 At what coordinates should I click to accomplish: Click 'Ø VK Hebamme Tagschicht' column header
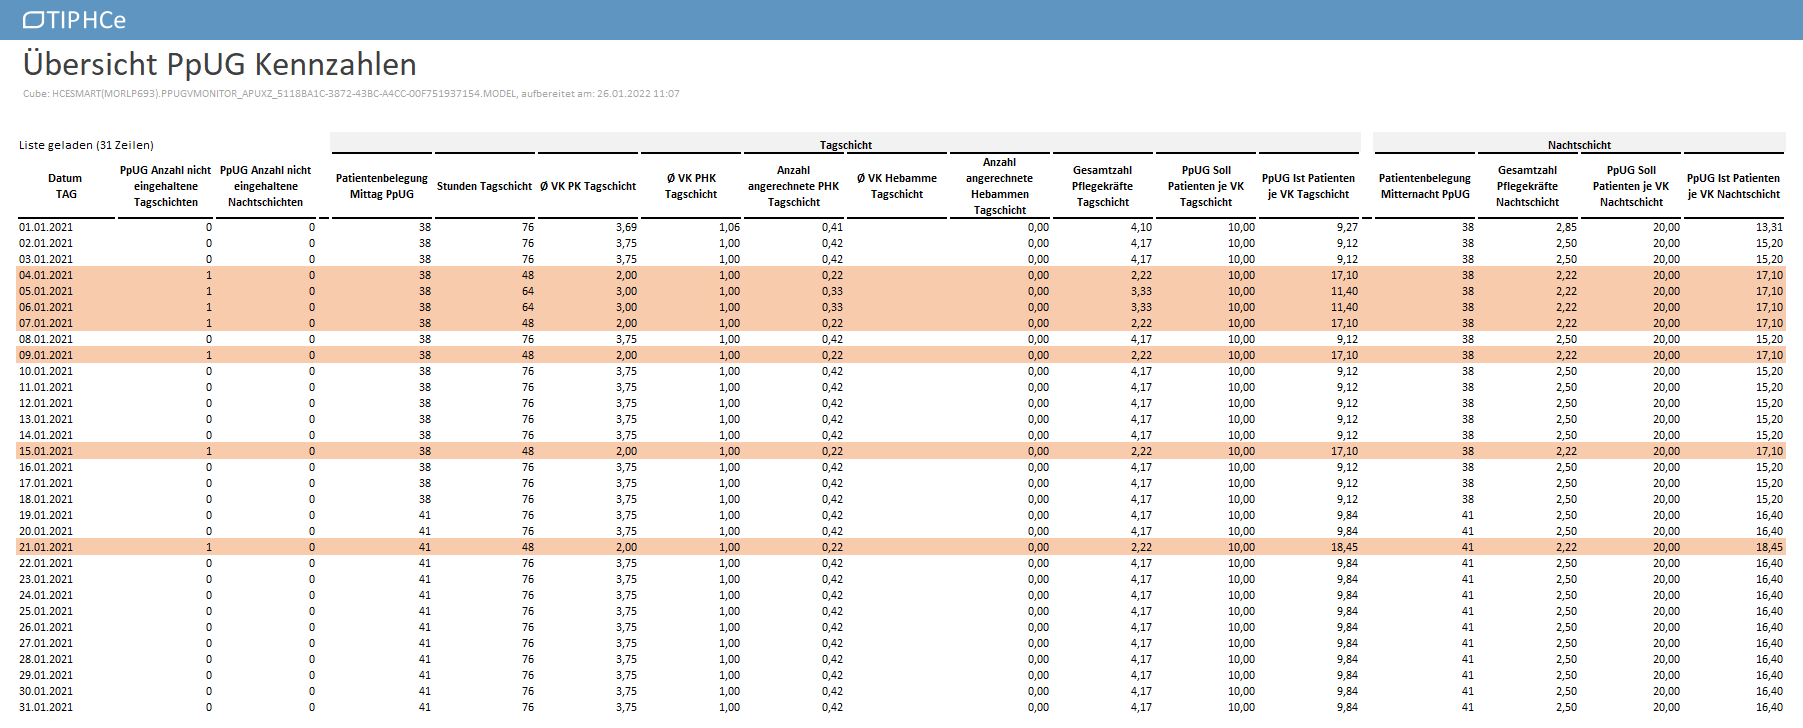897,186
